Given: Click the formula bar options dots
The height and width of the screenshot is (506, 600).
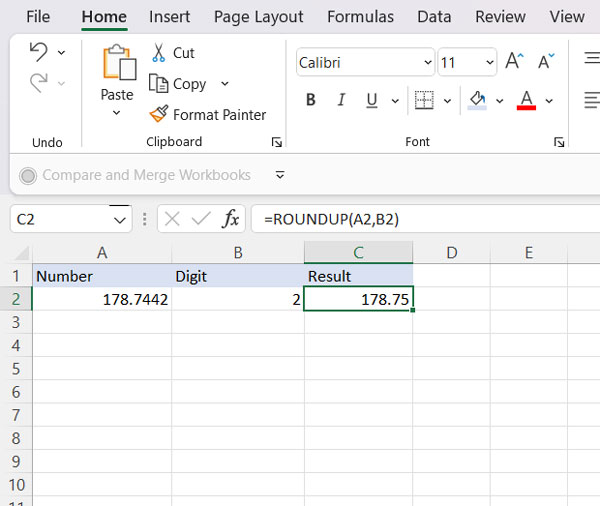Looking at the screenshot, I should [x=144, y=219].
